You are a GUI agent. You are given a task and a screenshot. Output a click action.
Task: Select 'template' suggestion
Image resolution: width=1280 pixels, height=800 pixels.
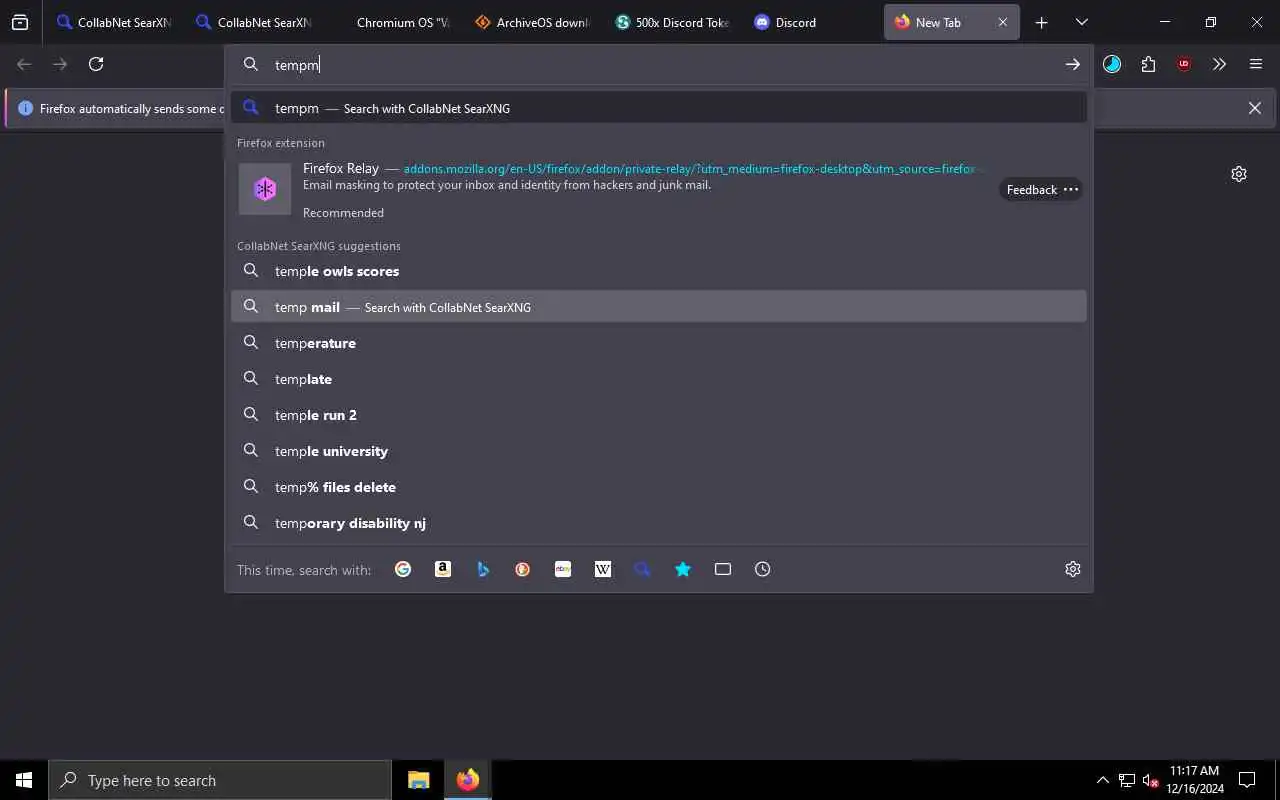659,379
